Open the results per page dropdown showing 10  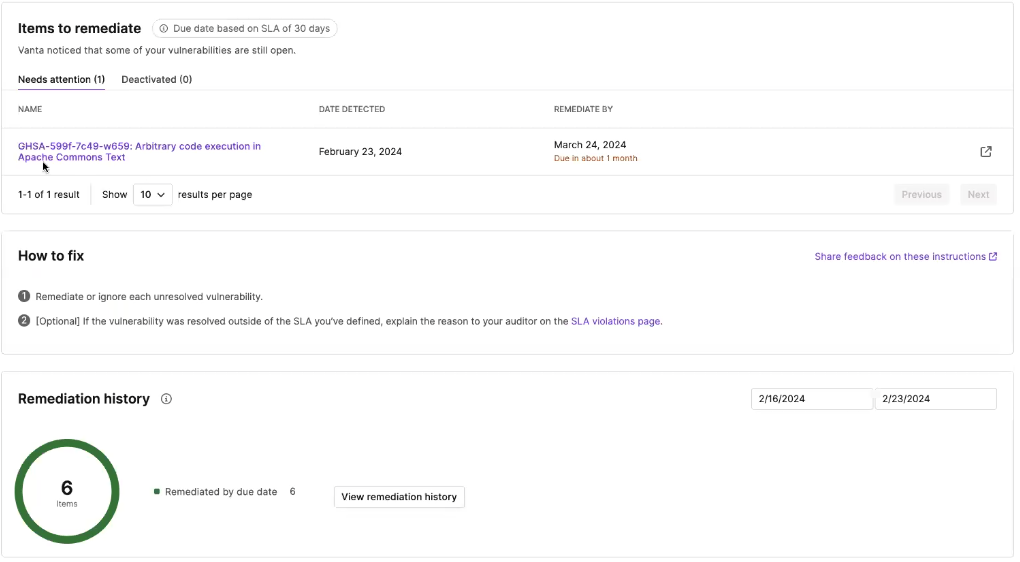point(153,194)
